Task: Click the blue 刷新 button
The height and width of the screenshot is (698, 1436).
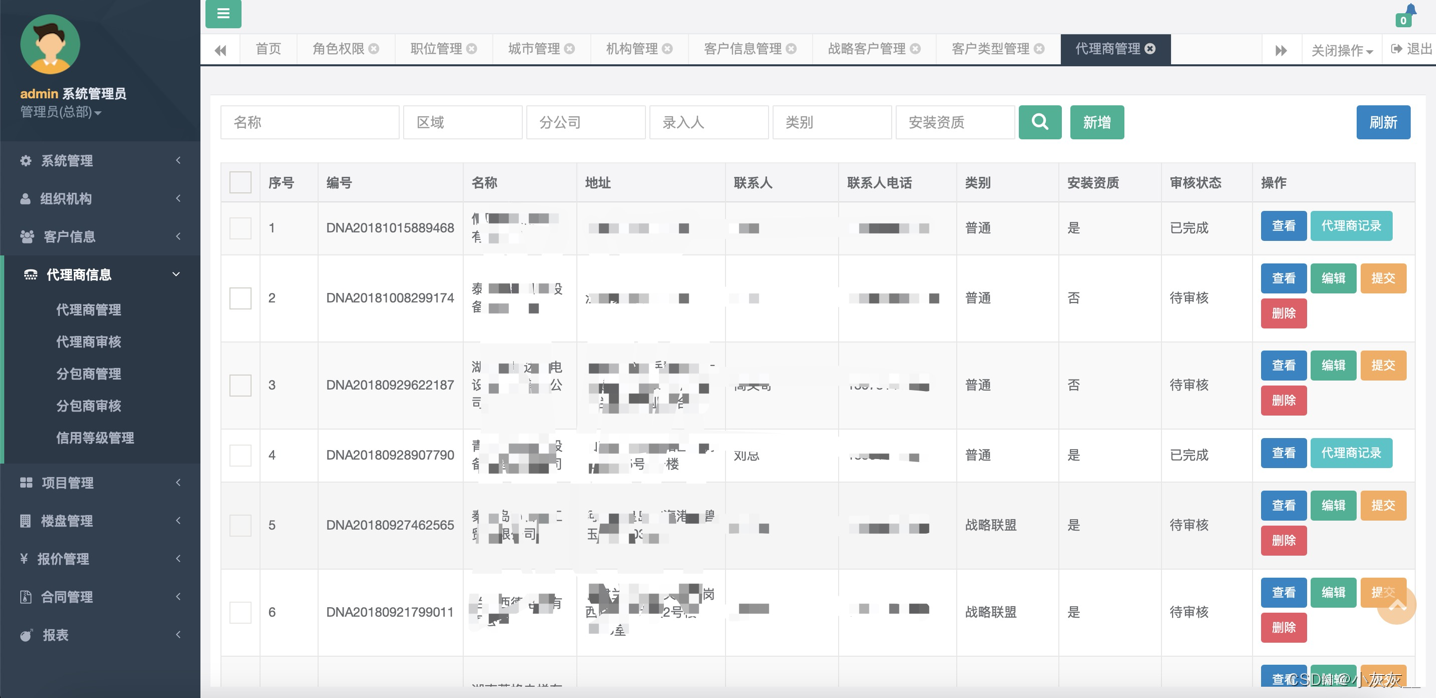Action: (1383, 122)
